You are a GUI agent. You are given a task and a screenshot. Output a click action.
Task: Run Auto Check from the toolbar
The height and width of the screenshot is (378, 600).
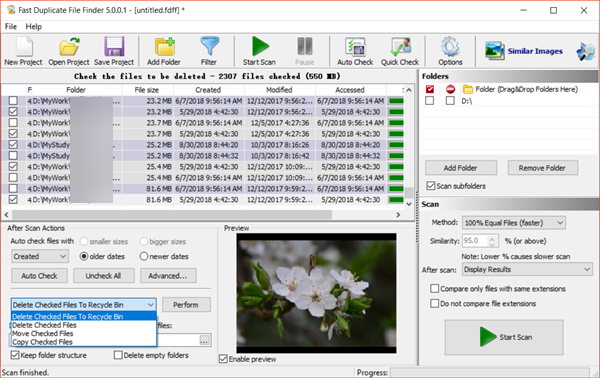pyautogui.click(x=355, y=51)
